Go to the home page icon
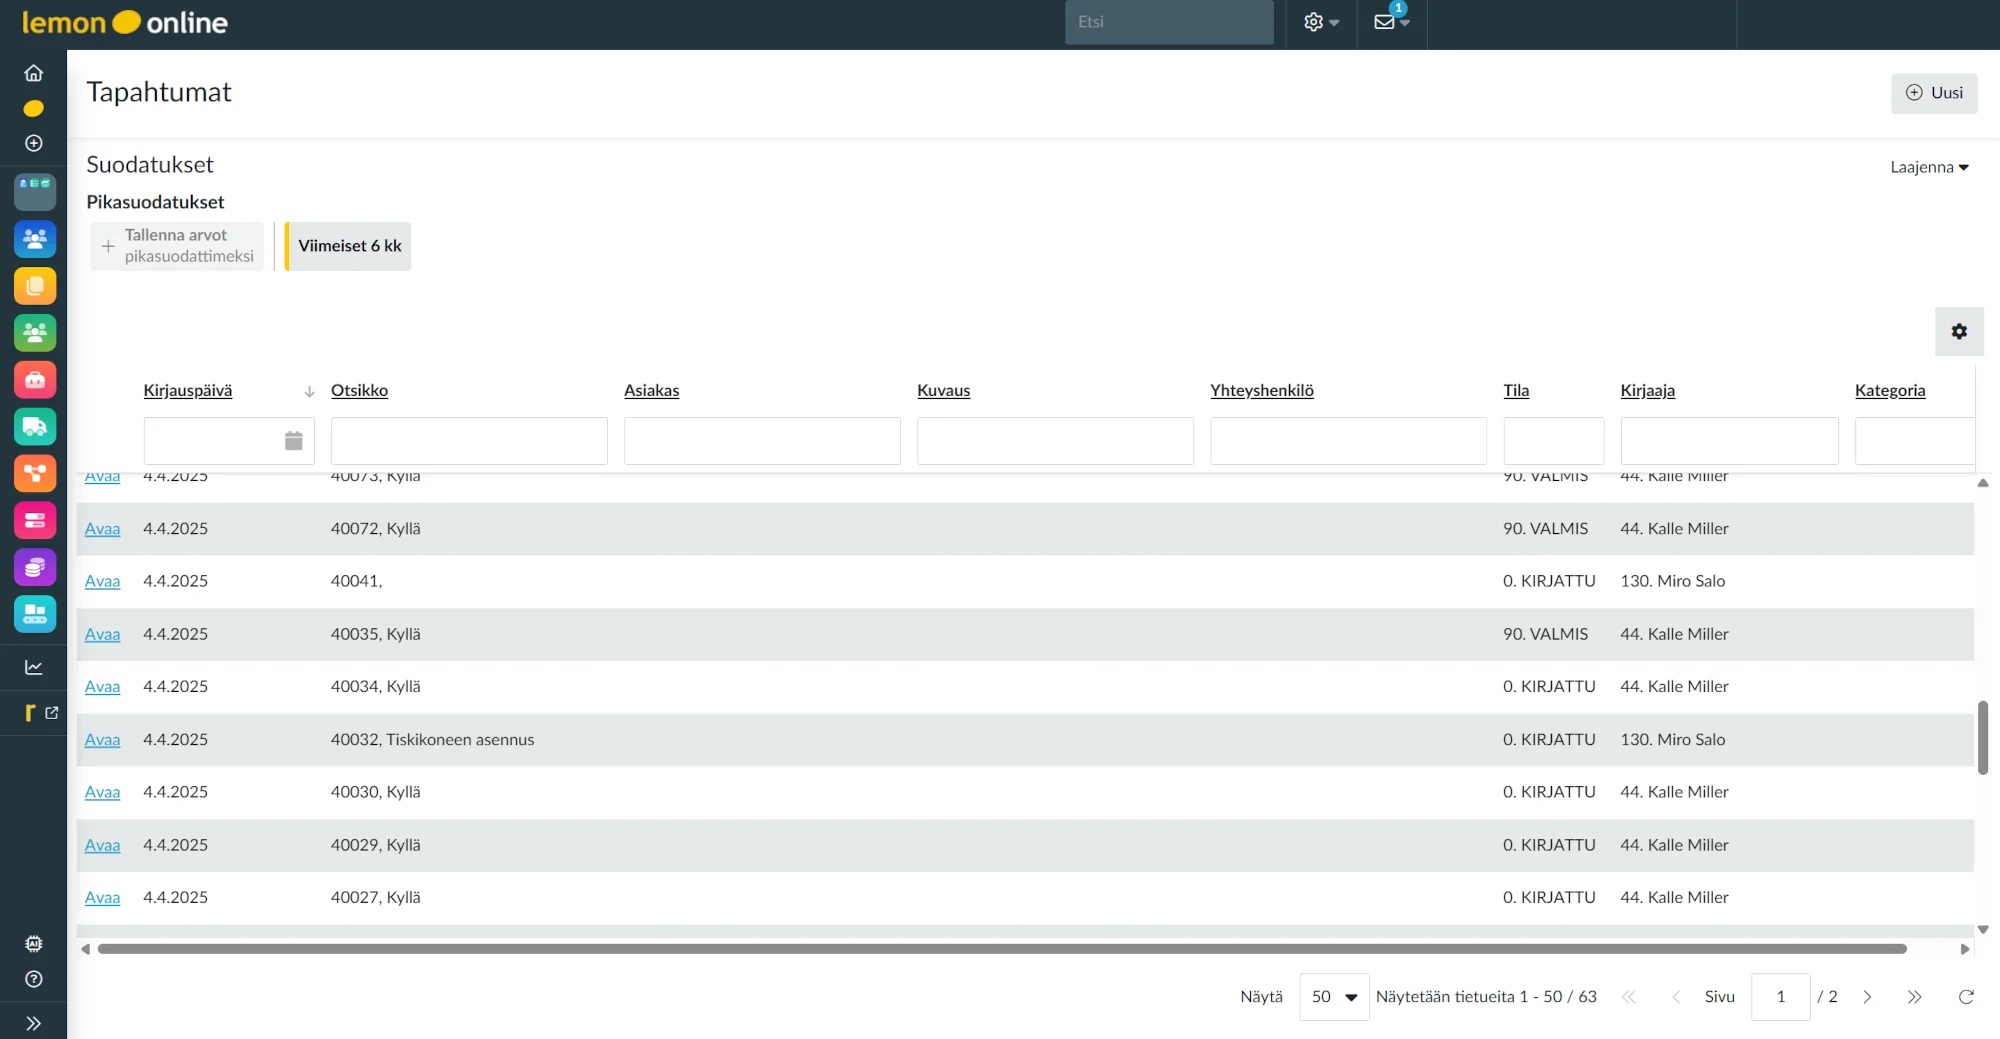Viewport: 2000px width, 1039px height. 34,73
